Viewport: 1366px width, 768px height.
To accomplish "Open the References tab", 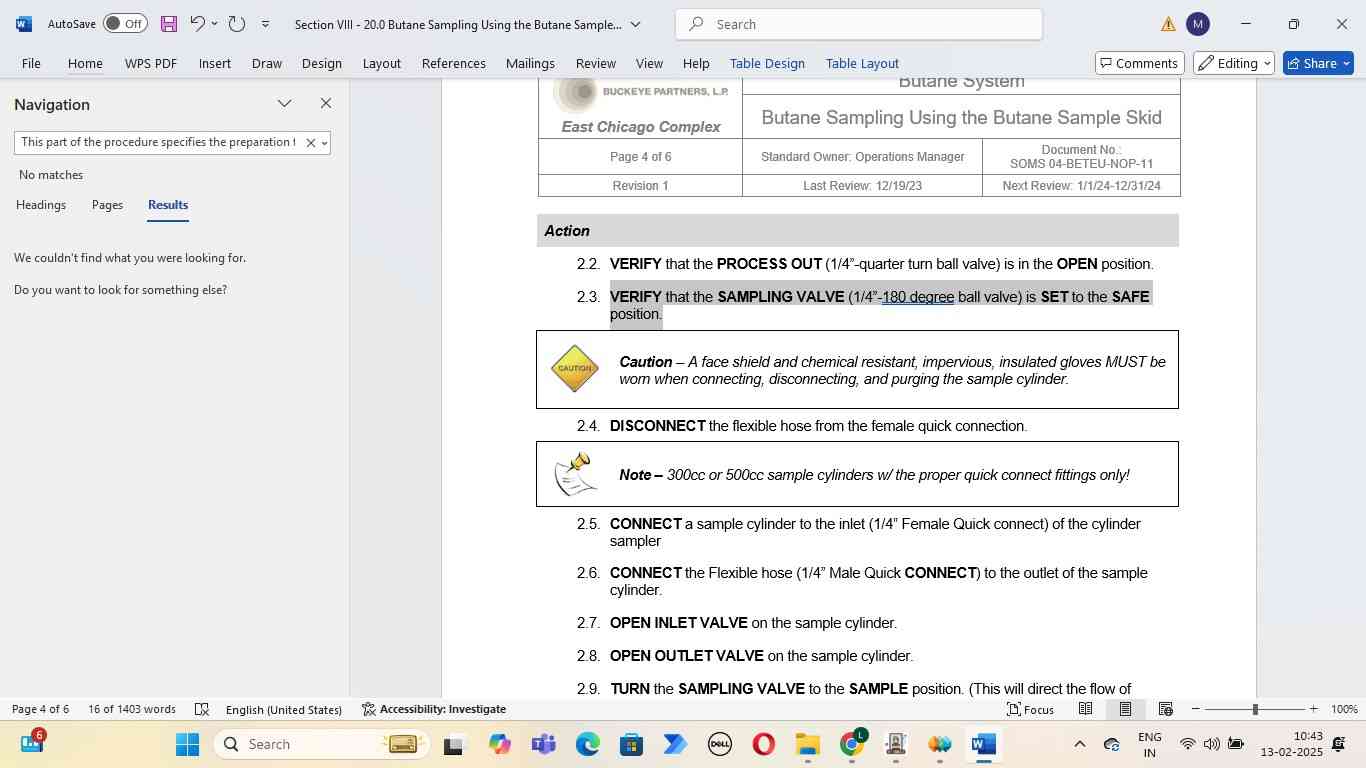I will (x=454, y=63).
